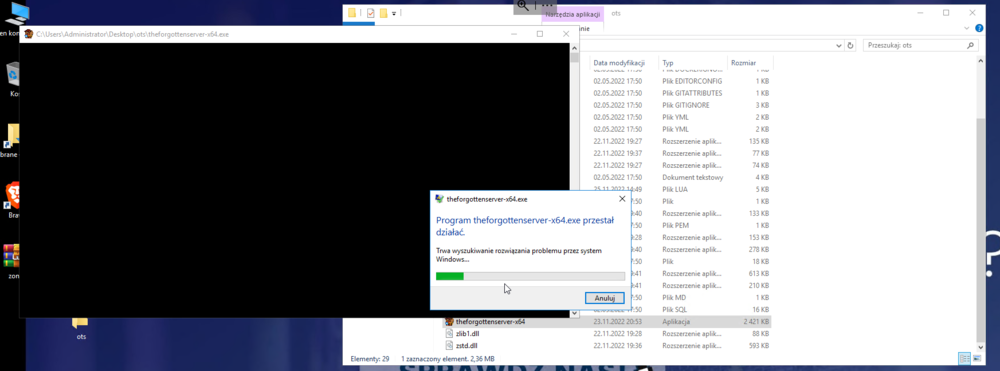This screenshot has height=371, width=1000.
Task: Click Anuluj in the crash dialog
Action: coord(604,298)
